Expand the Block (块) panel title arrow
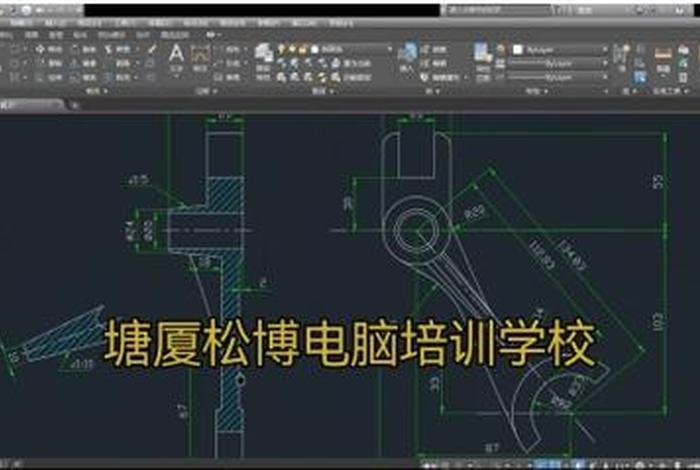The width and height of the screenshot is (700, 470). pyautogui.click(x=438, y=91)
